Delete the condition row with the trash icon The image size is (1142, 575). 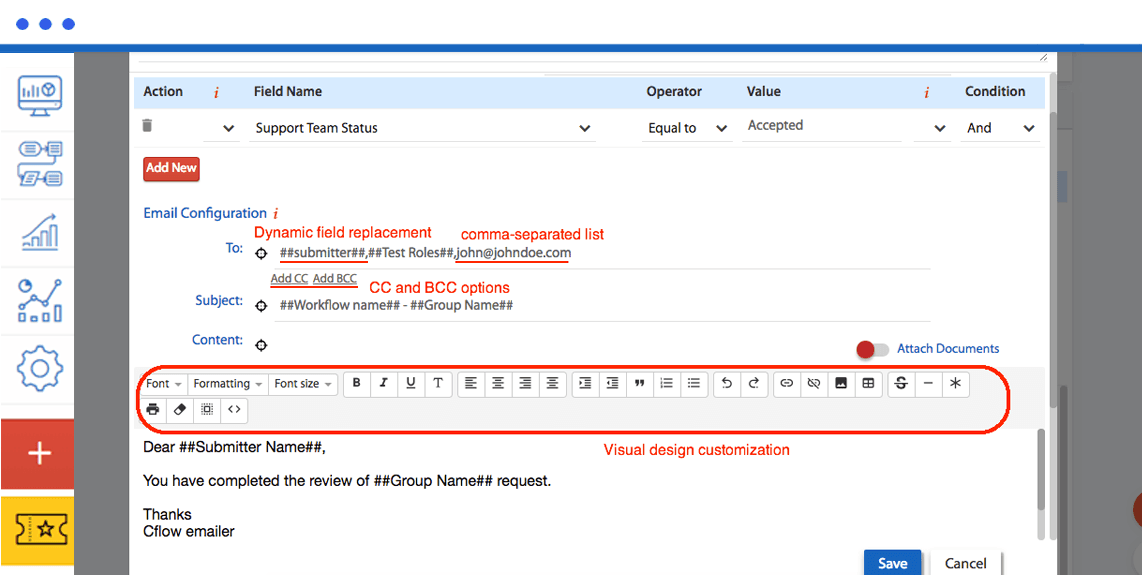coord(147,126)
